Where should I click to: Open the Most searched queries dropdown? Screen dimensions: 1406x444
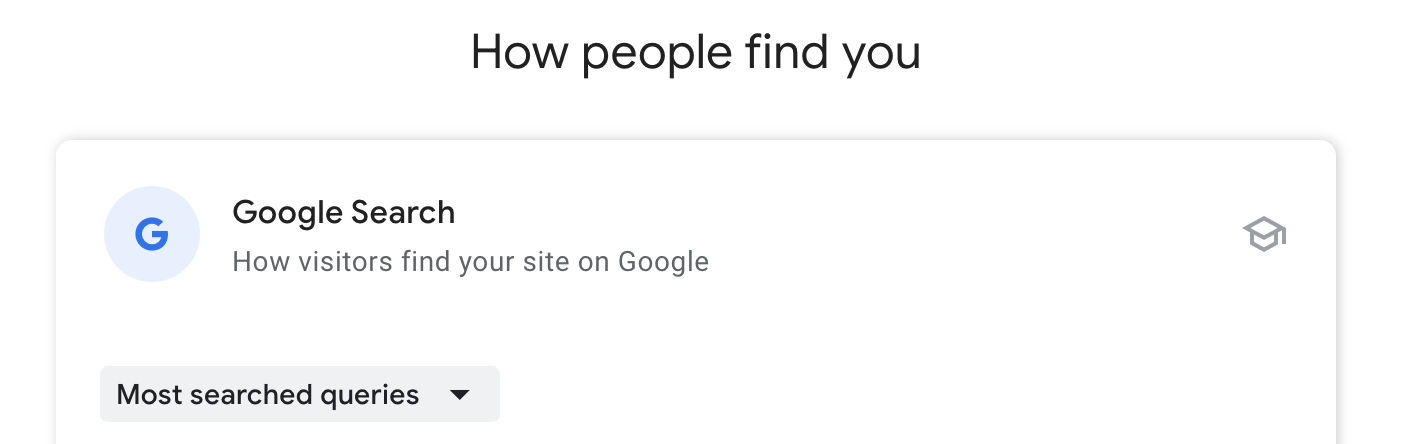coord(299,394)
